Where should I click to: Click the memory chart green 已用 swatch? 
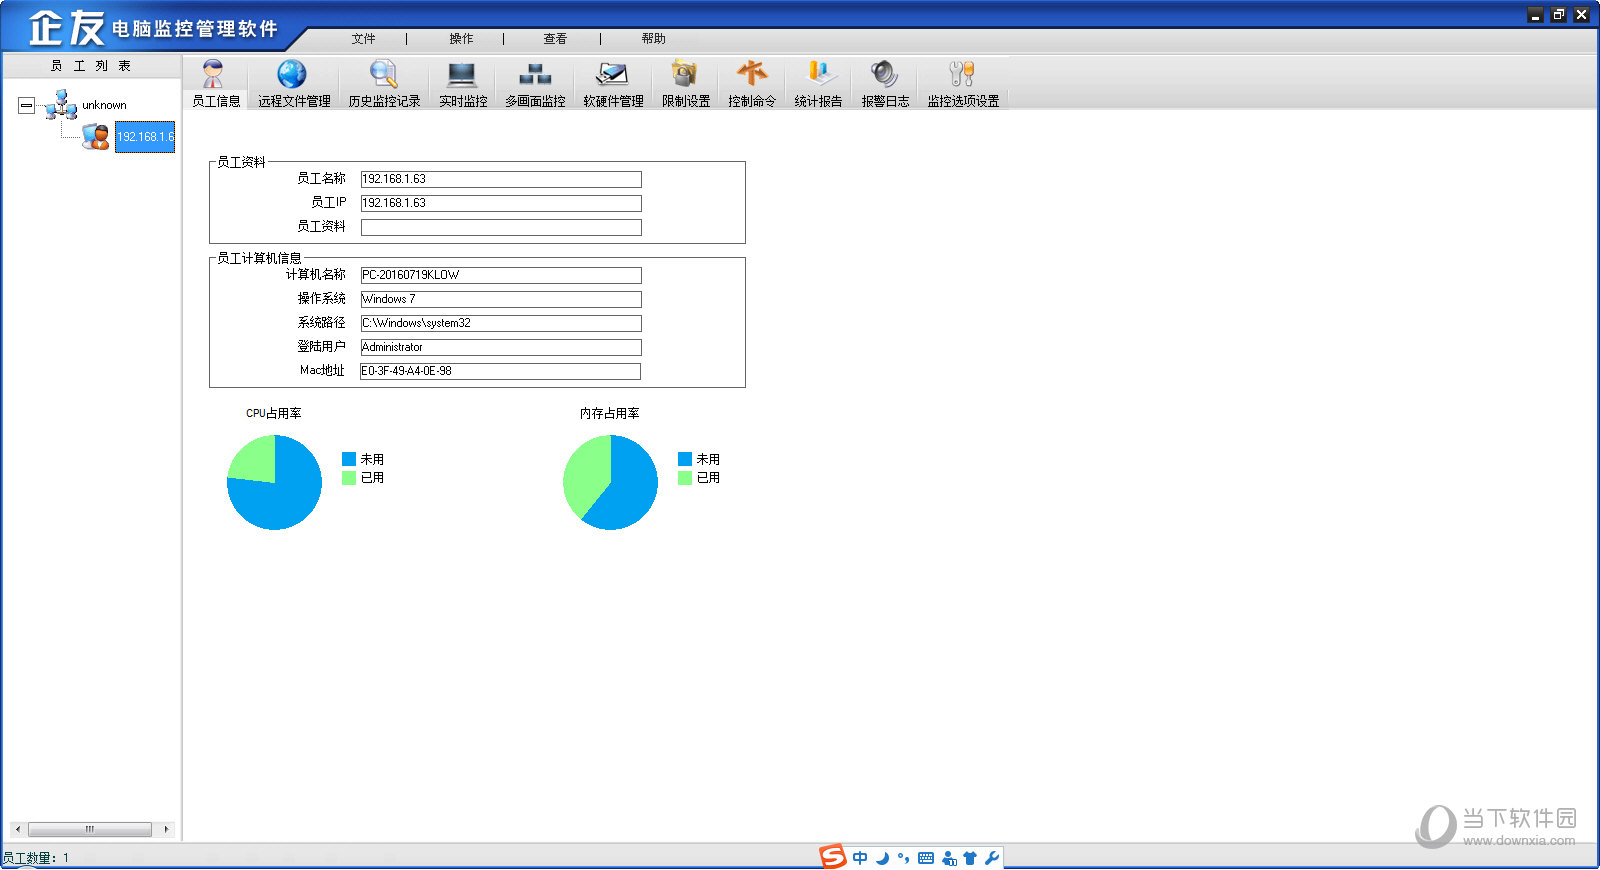pos(685,478)
